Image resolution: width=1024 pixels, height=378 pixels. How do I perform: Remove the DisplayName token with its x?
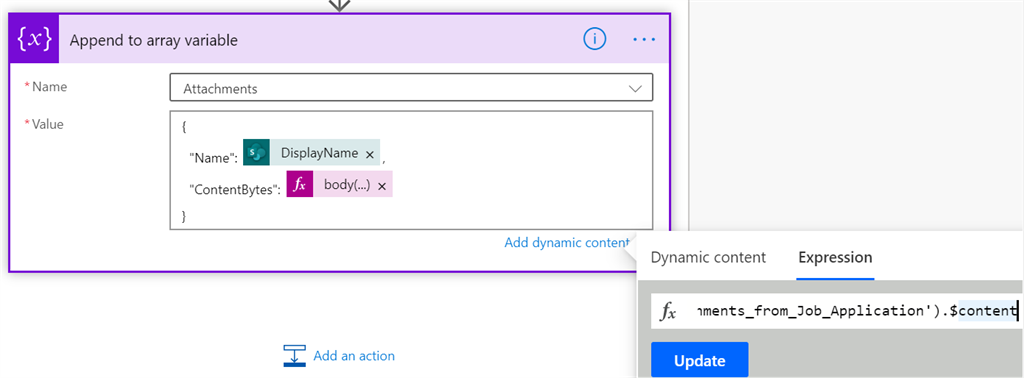click(369, 155)
